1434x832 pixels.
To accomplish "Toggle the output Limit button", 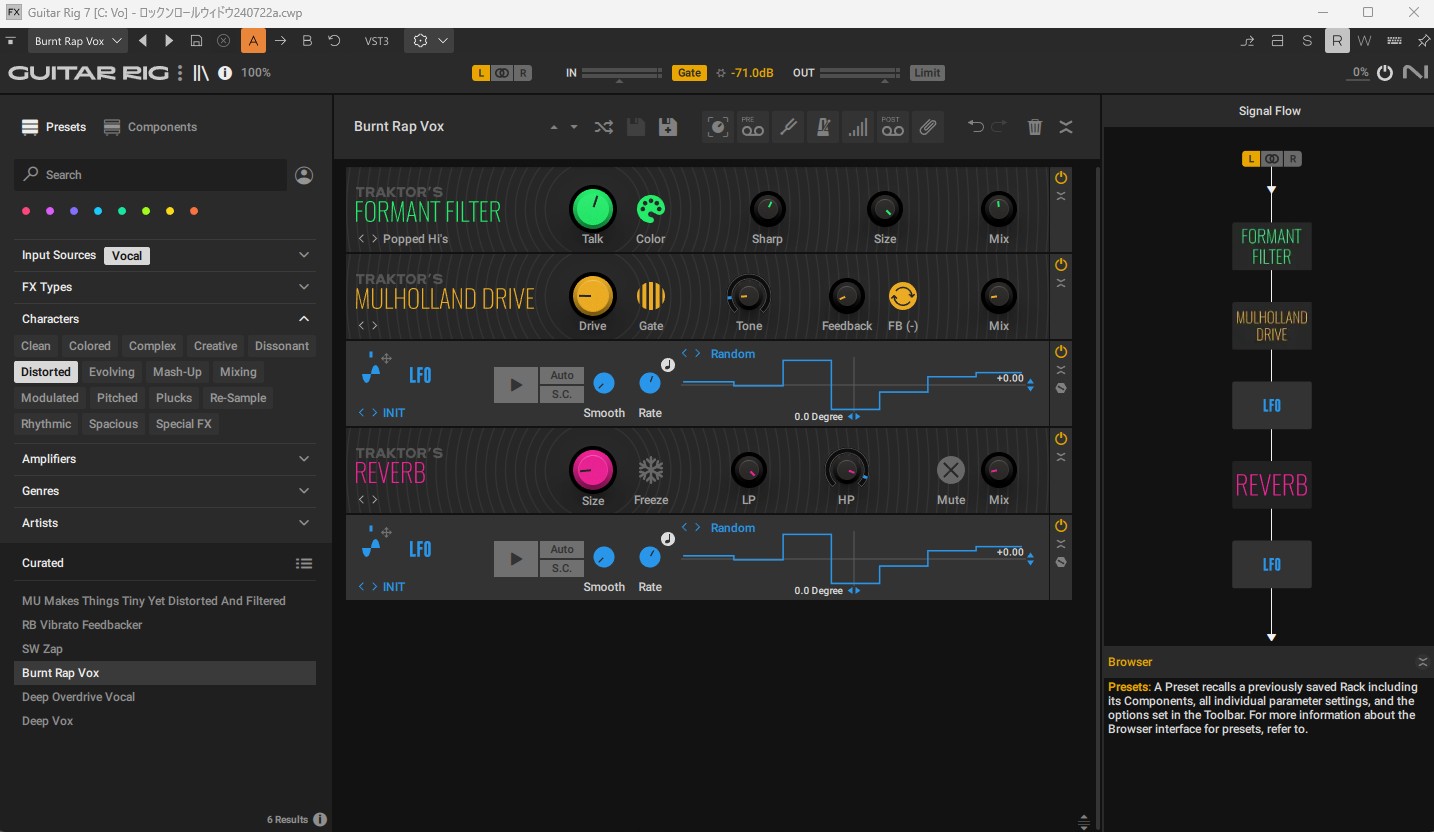I will 927,73.
